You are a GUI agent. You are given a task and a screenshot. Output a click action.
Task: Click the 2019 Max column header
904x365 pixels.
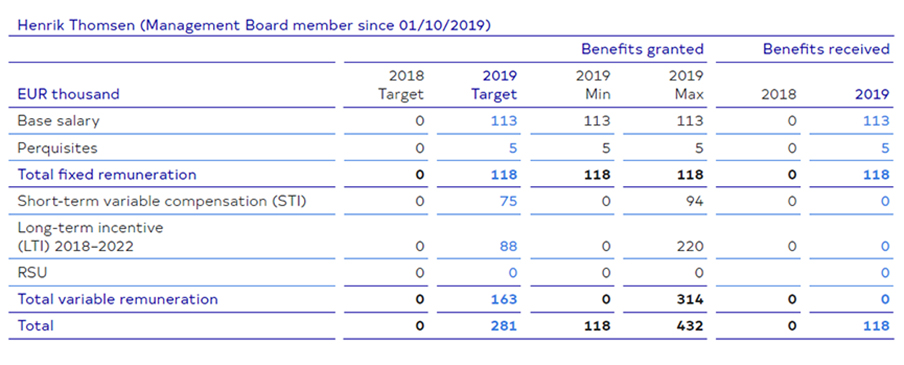686,85
